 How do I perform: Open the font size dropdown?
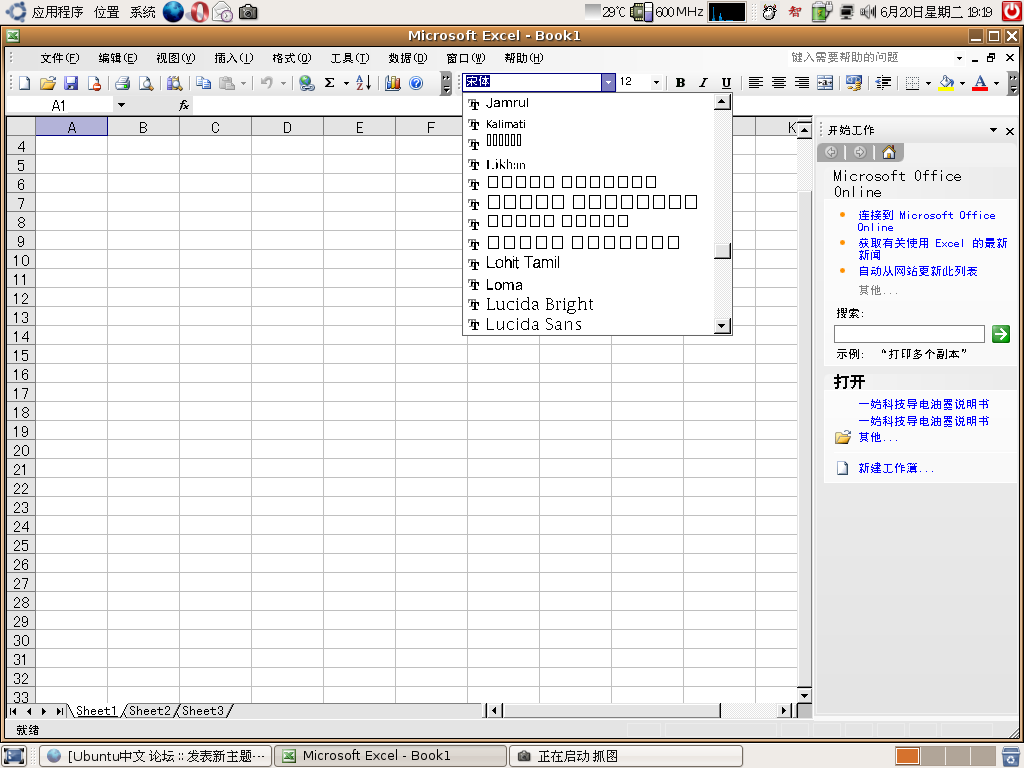pyautogui.click(x=656, y=82)
